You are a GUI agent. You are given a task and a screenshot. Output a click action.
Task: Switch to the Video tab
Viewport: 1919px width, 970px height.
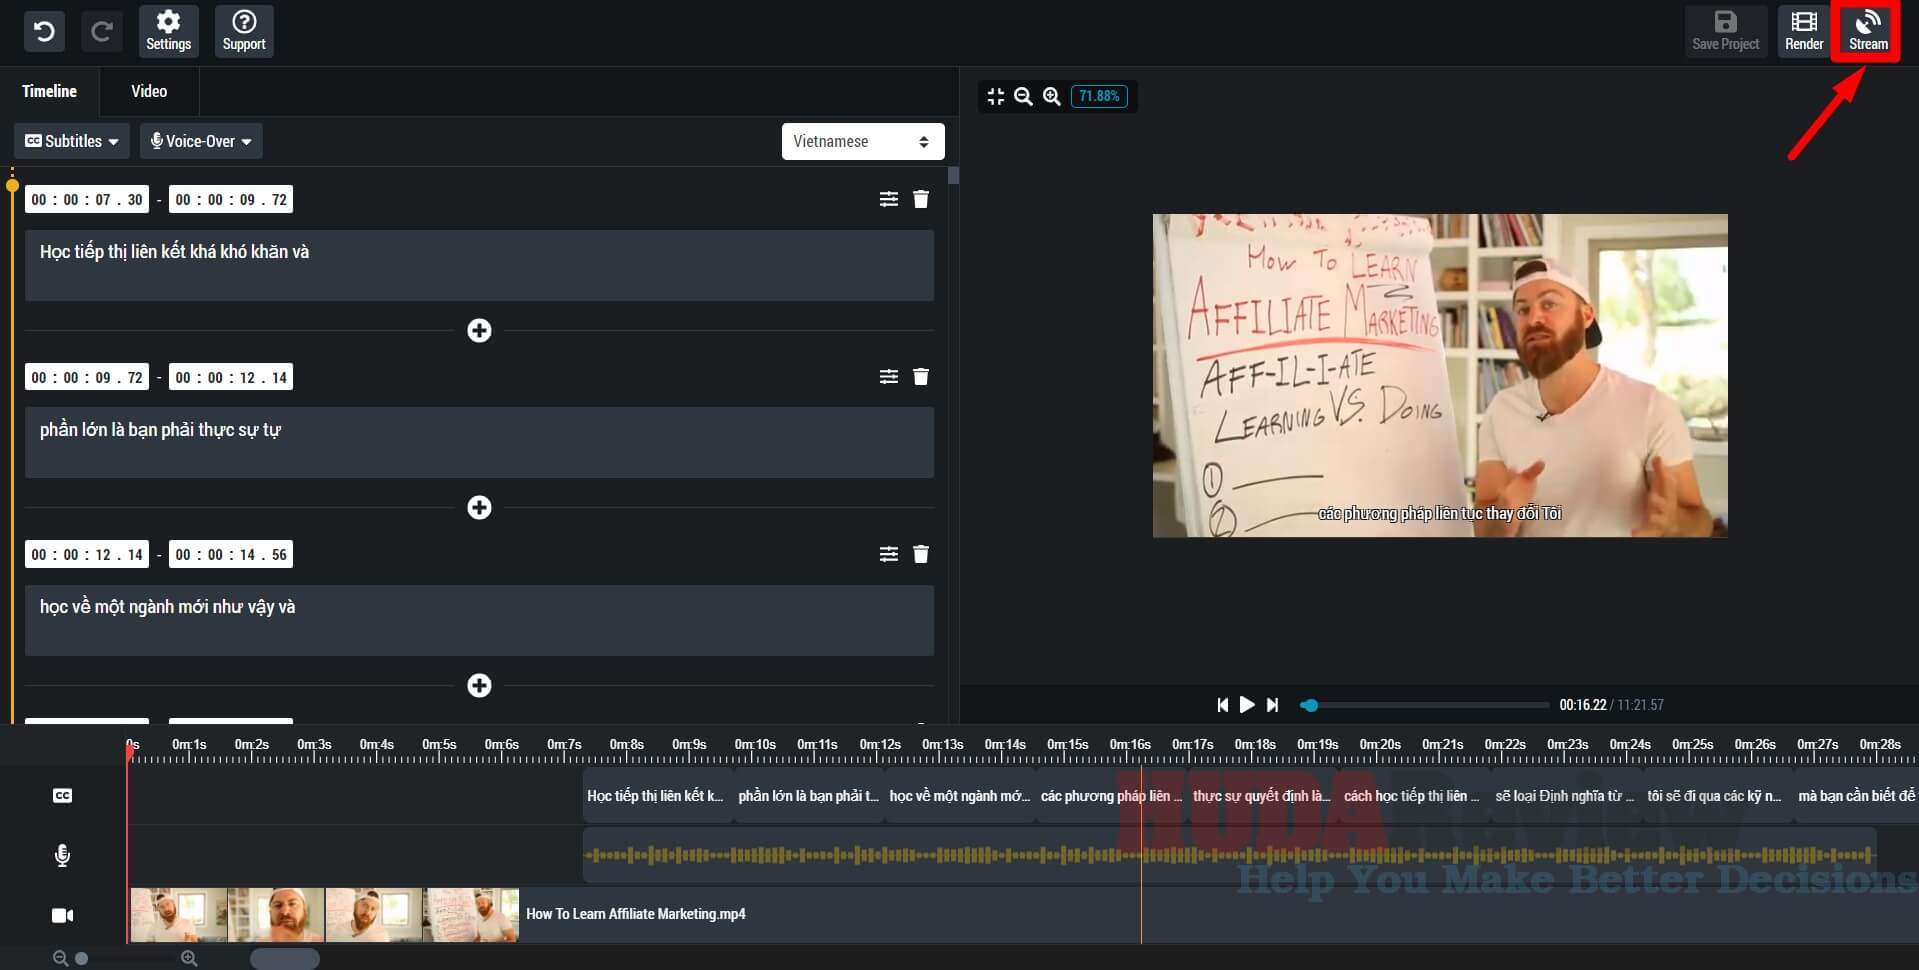click(x=149, y=91)
